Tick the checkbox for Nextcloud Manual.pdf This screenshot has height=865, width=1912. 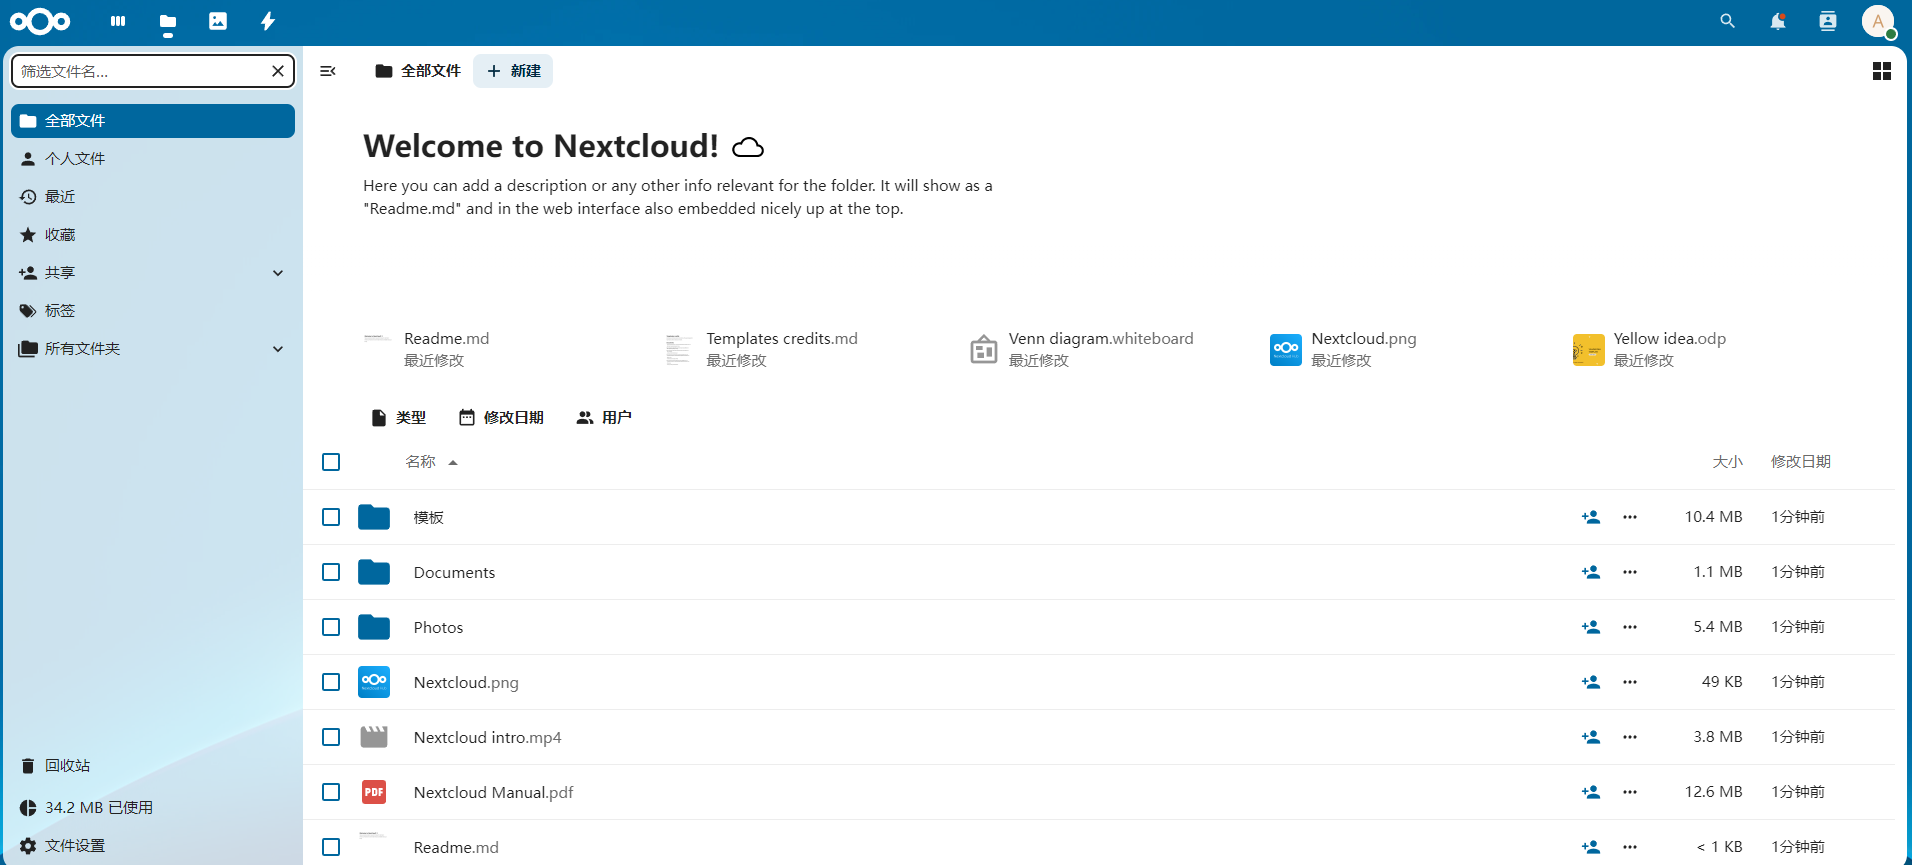331,792
